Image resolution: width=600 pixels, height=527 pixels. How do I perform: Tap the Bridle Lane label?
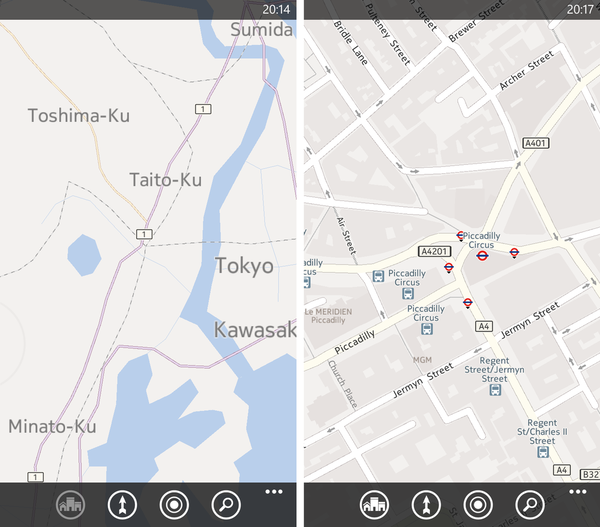pos(351,43)
